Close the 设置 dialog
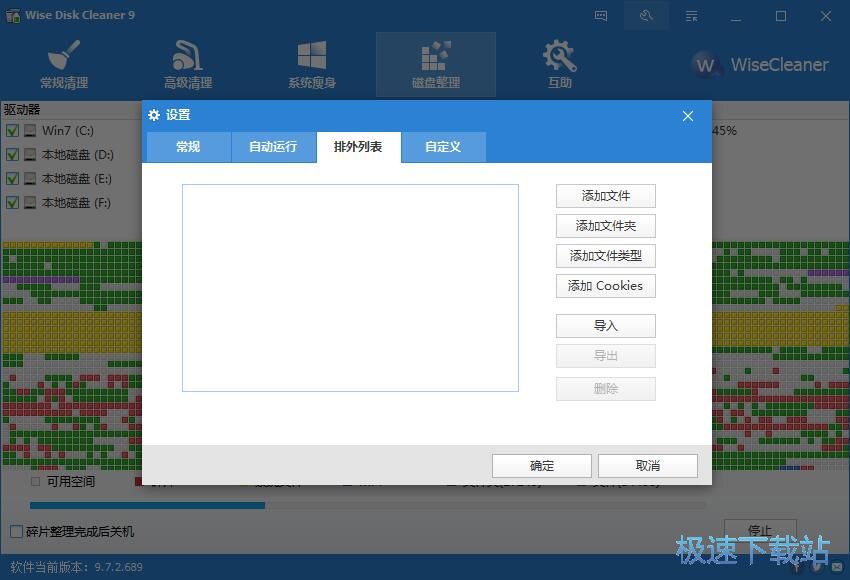The height and width of the screenshot is (580, 850). [x=688, y=115]
